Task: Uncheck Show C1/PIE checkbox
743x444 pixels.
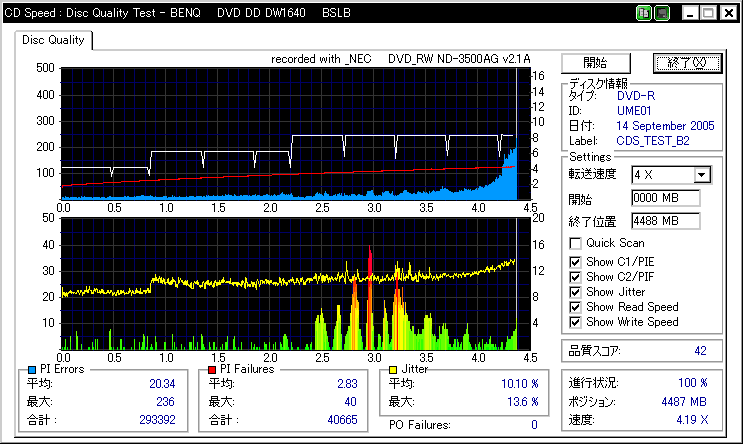Action: coord(575,262)
